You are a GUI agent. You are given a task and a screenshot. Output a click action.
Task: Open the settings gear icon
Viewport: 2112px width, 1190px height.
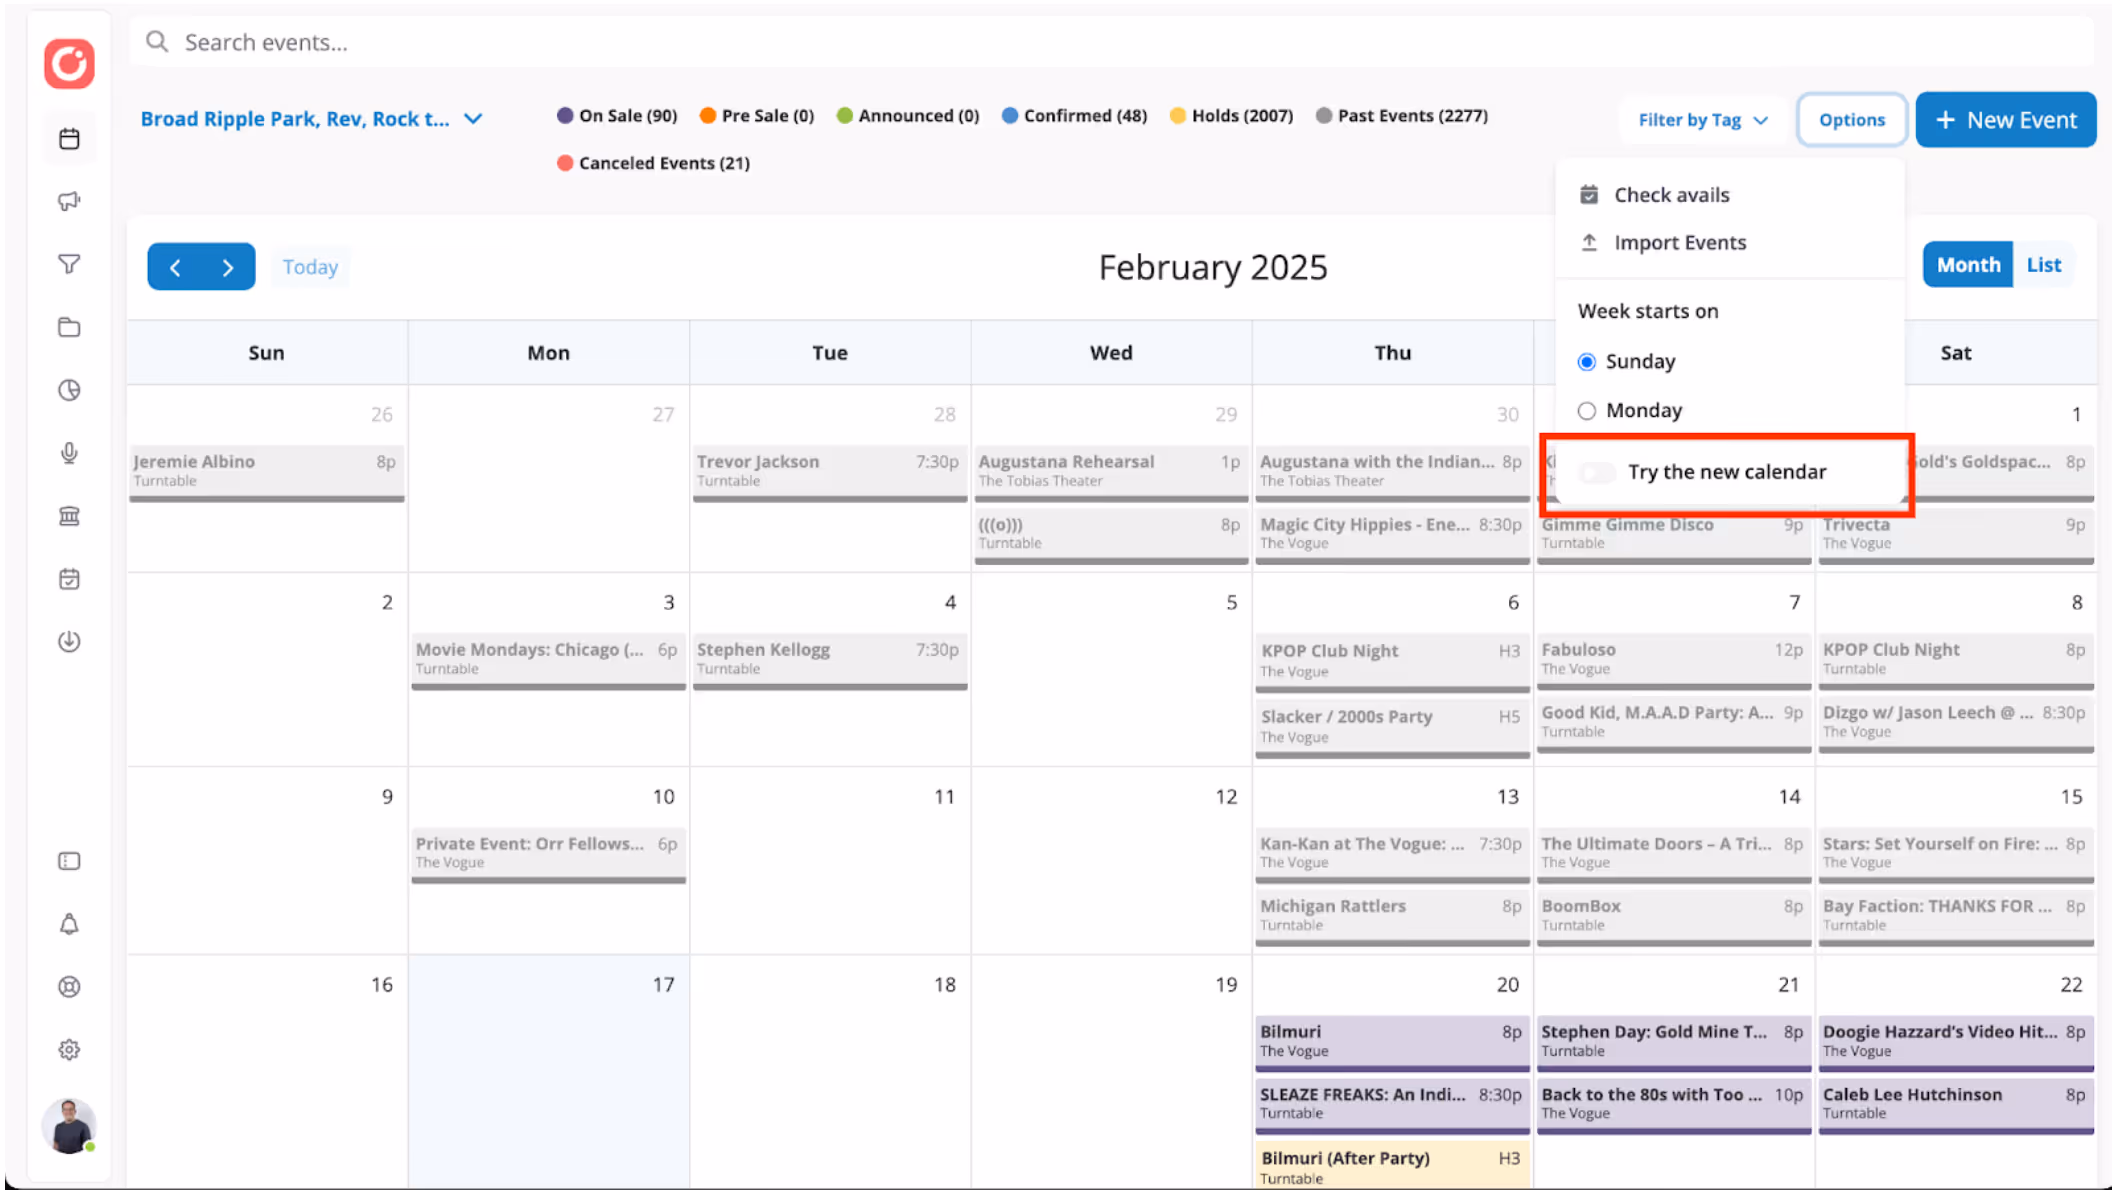[x=69, y=1049]
